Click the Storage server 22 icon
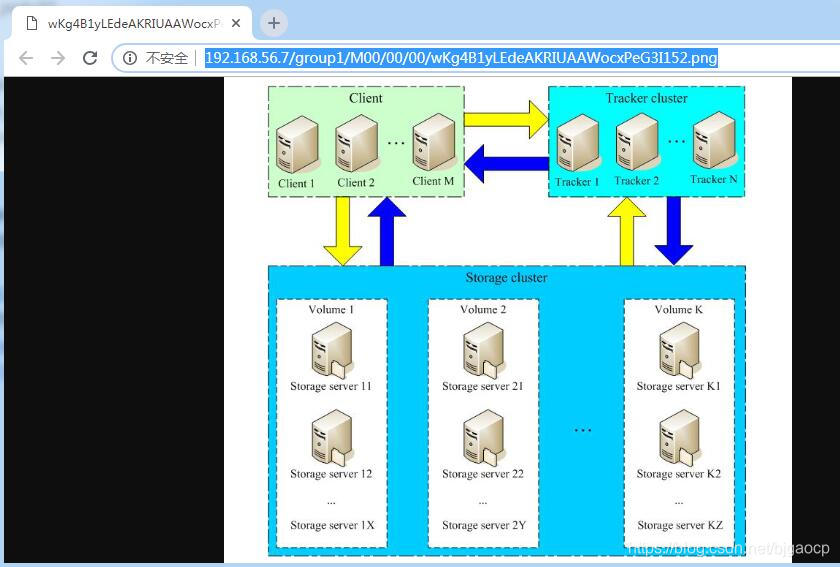 [x=484, y=438]
